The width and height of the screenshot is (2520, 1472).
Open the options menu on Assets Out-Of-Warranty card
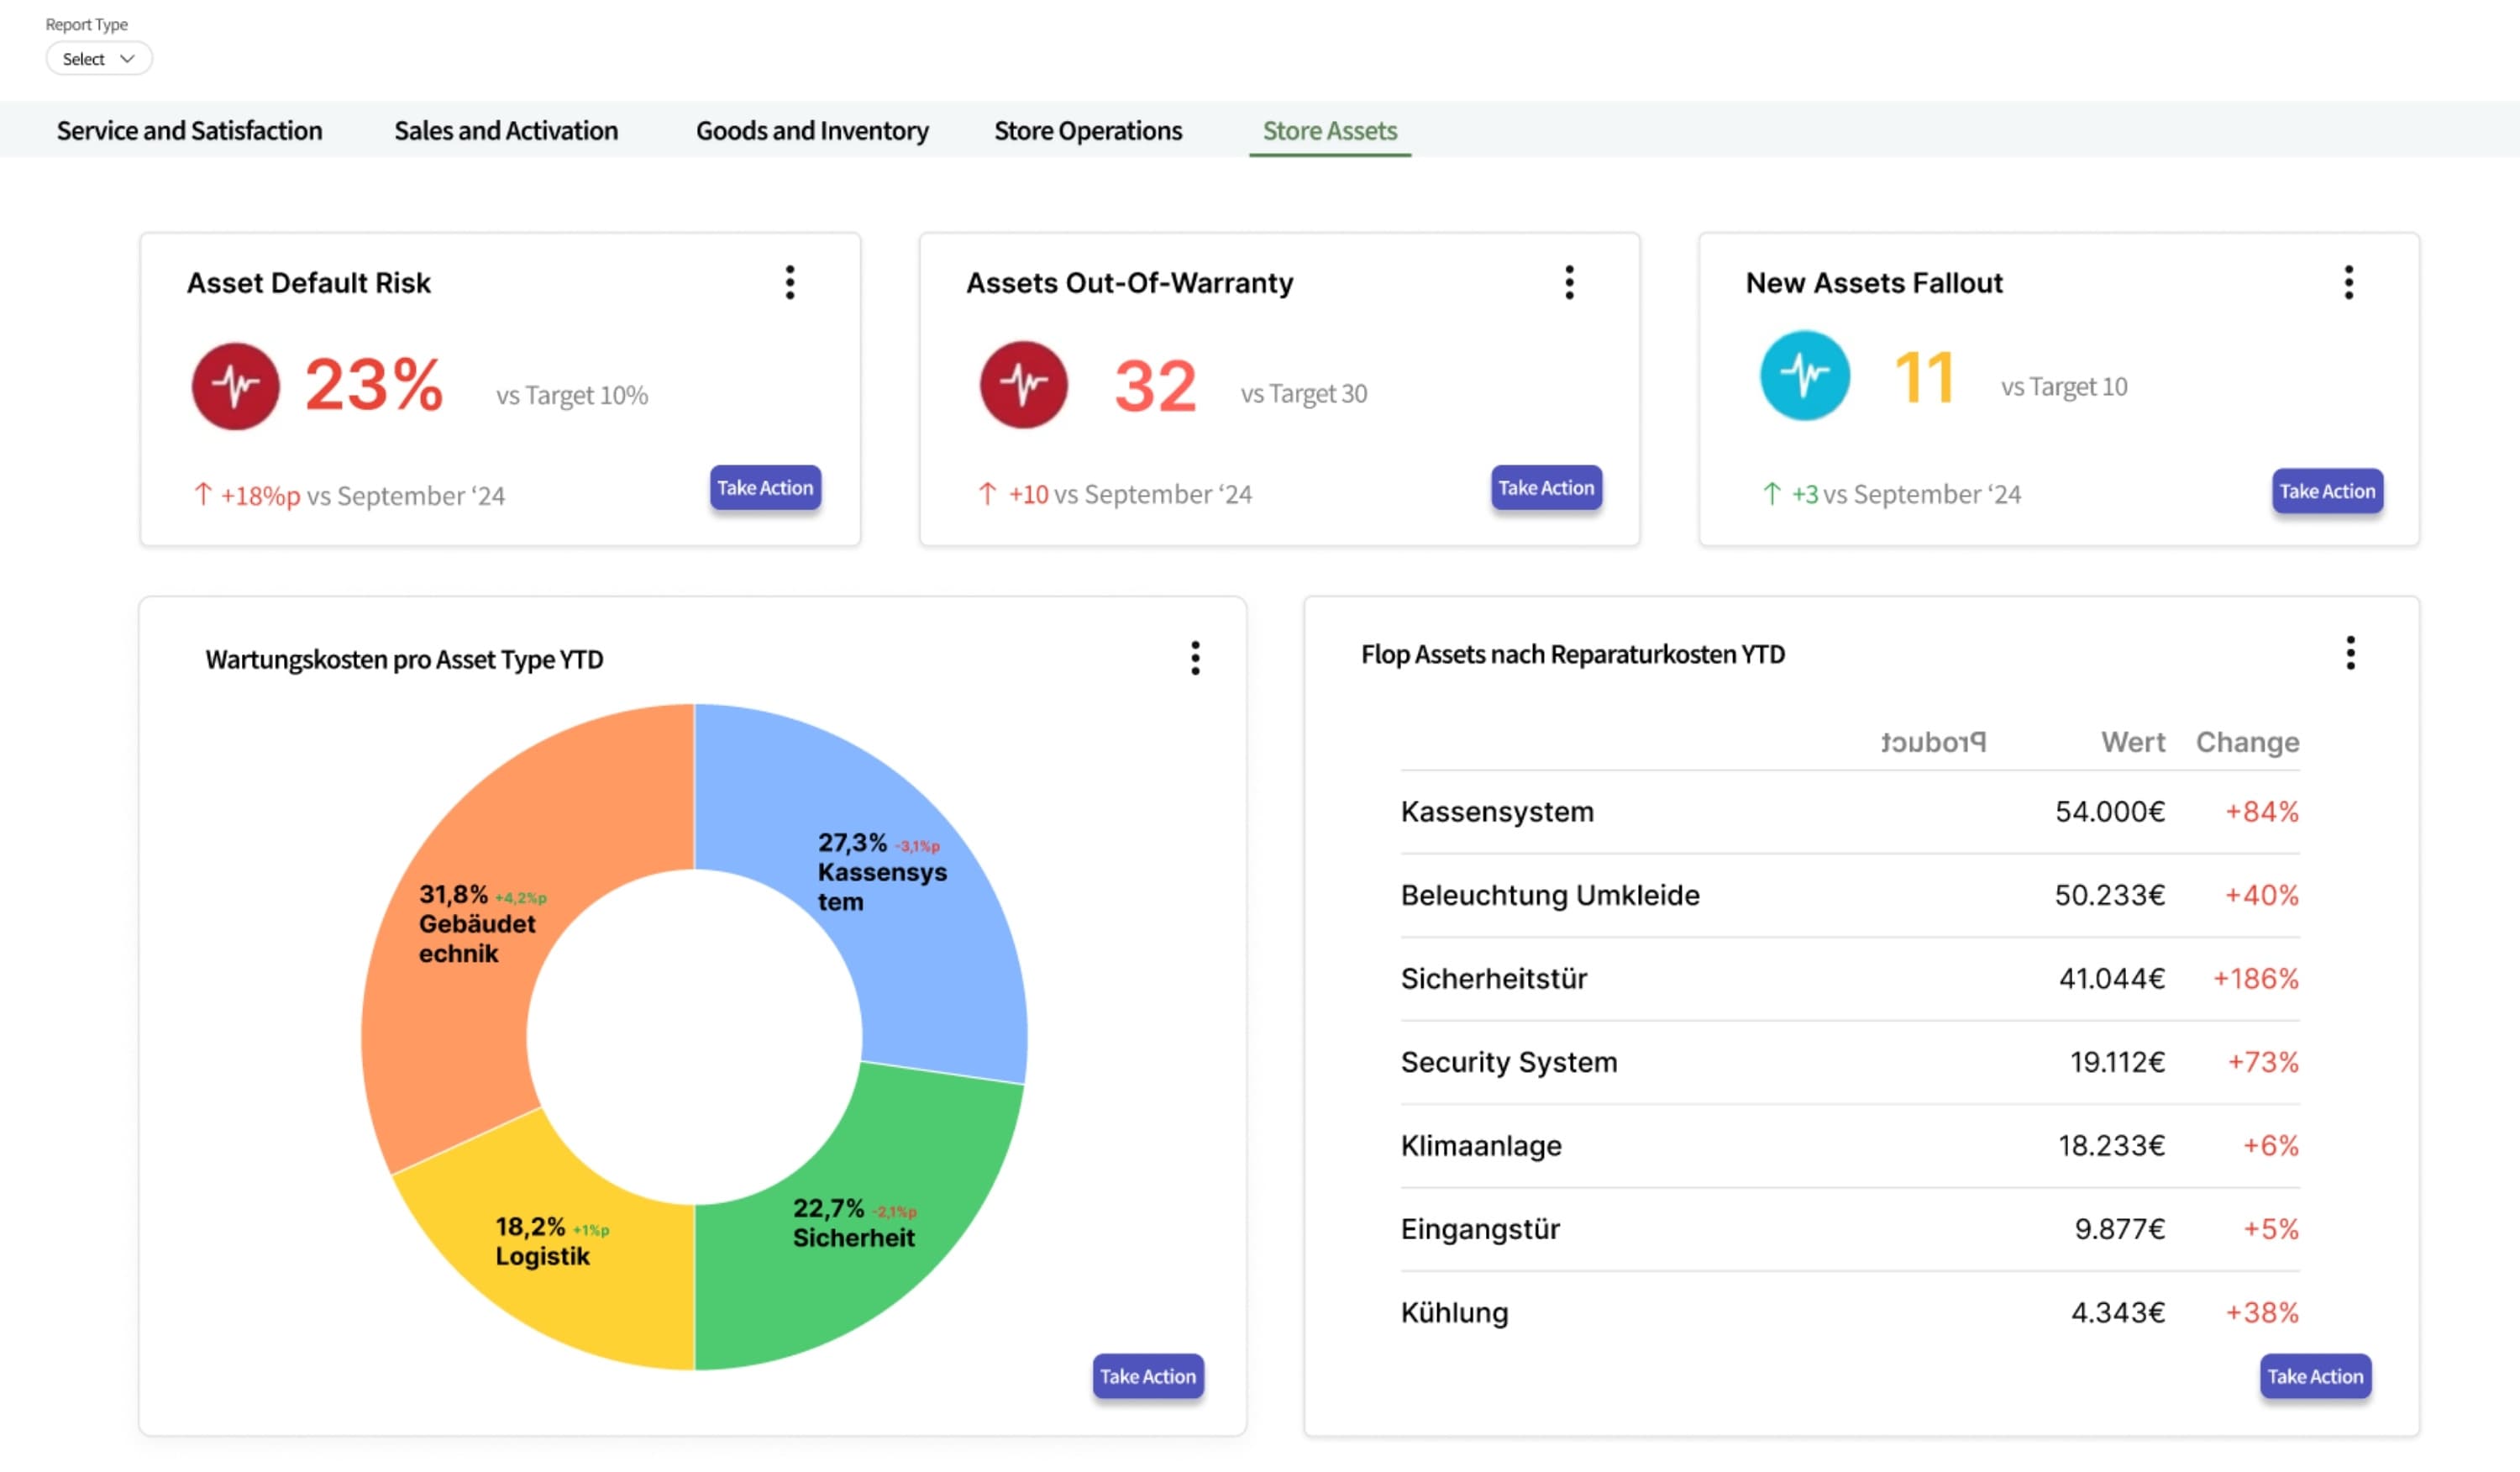[1569, 283]
